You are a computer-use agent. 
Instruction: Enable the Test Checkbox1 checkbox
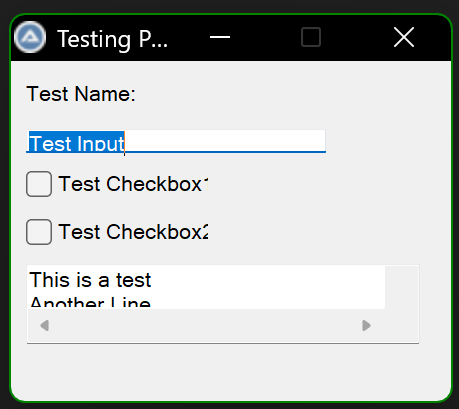pos(39,184)
